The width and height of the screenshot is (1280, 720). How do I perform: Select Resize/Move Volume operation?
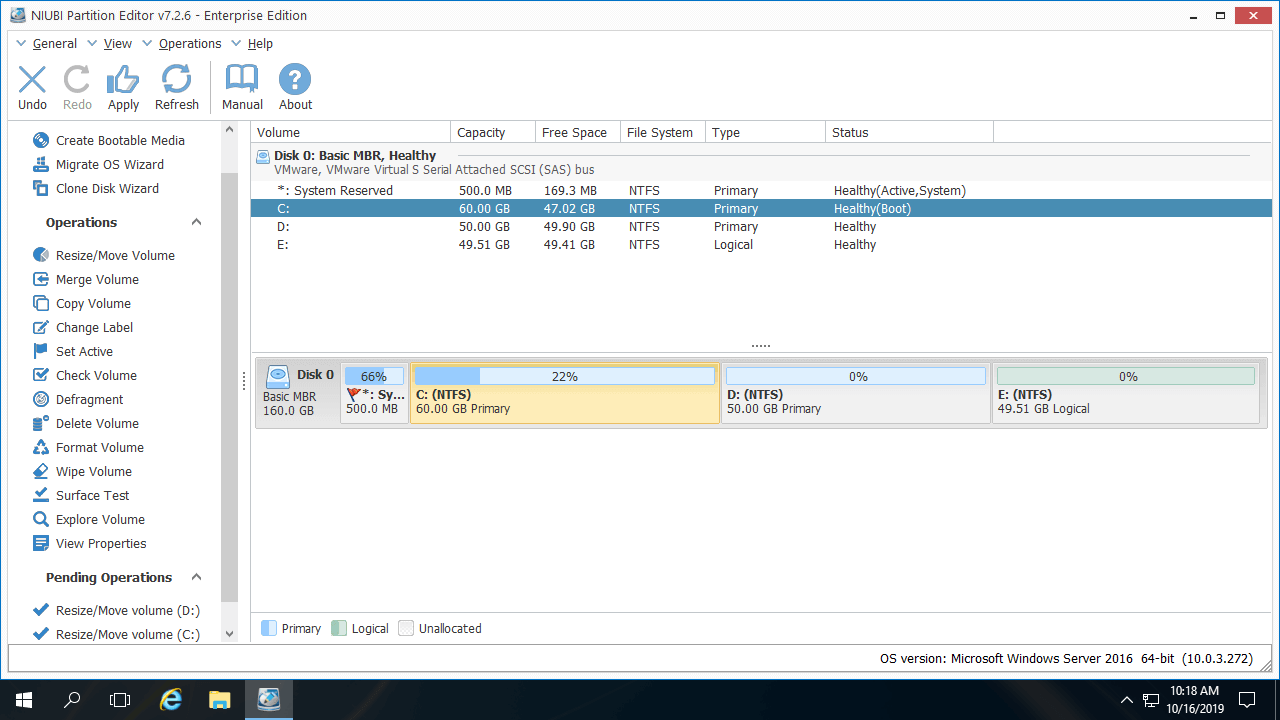tap(115, 256)
